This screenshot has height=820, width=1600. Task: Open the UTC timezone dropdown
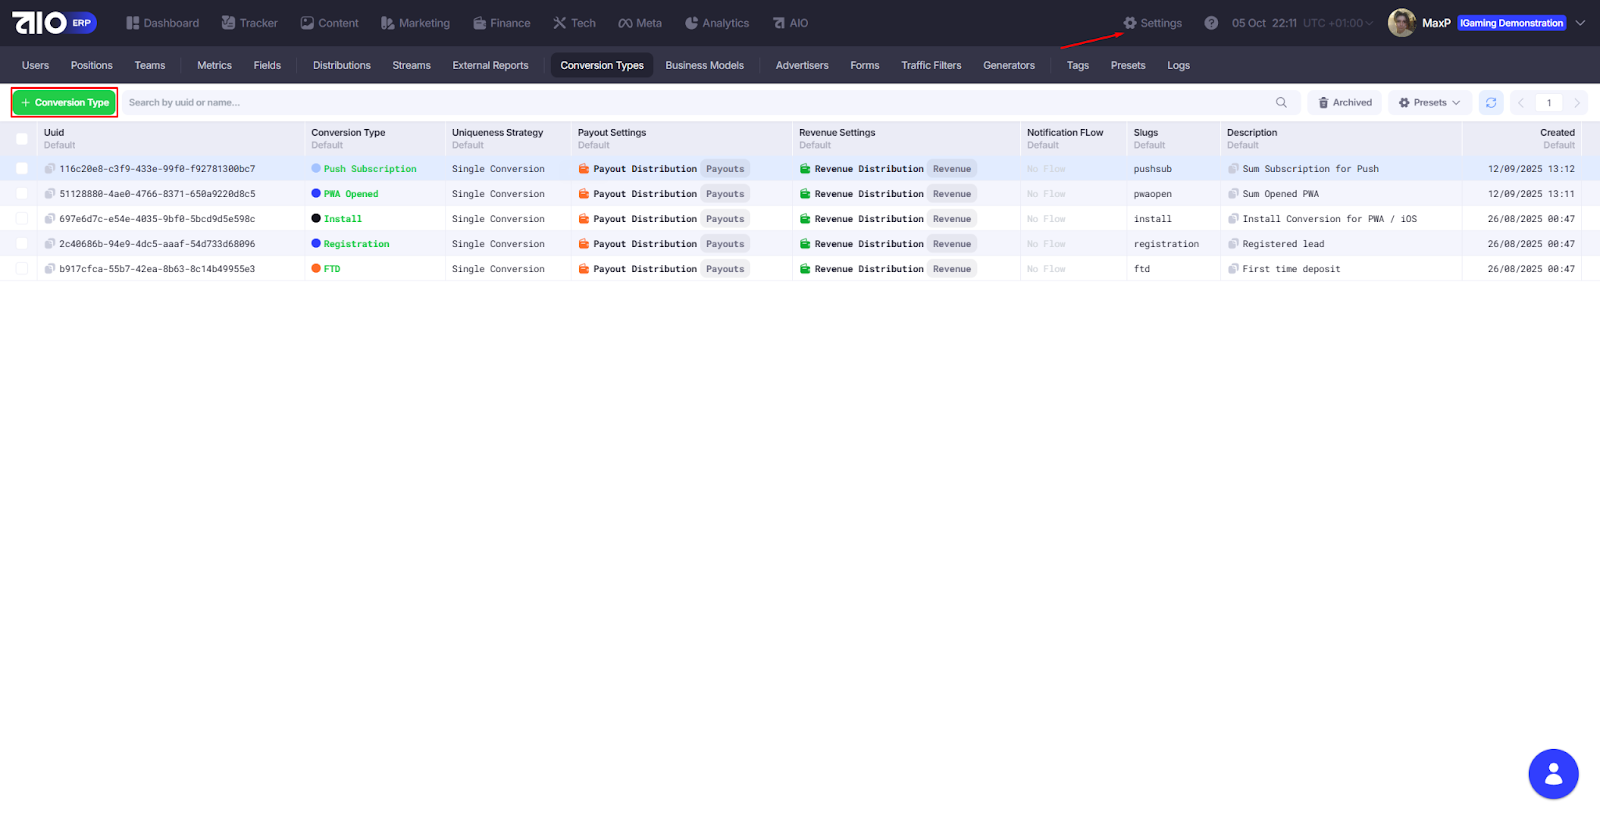[x=1338, y=23]
